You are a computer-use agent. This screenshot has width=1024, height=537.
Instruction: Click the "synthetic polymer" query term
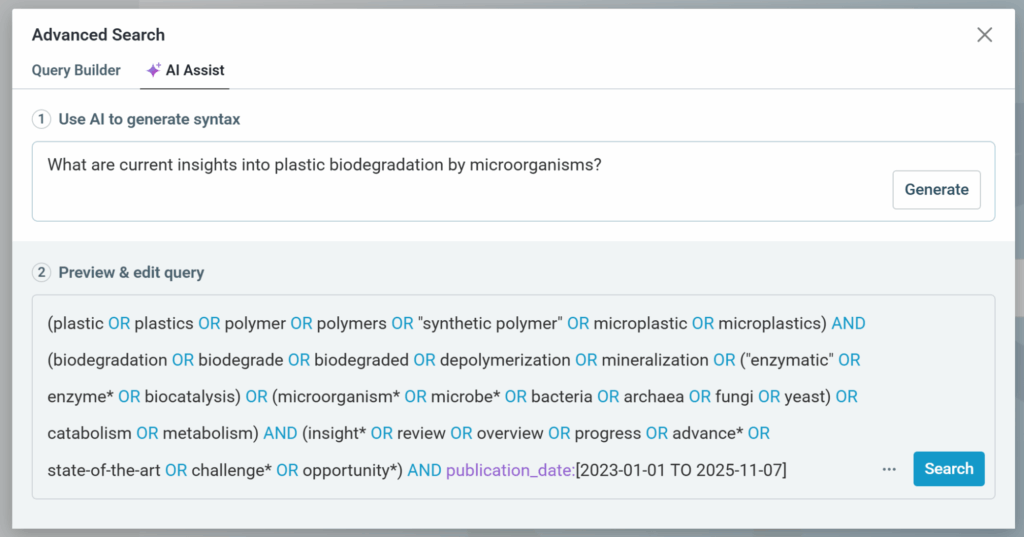pos(490,323)
